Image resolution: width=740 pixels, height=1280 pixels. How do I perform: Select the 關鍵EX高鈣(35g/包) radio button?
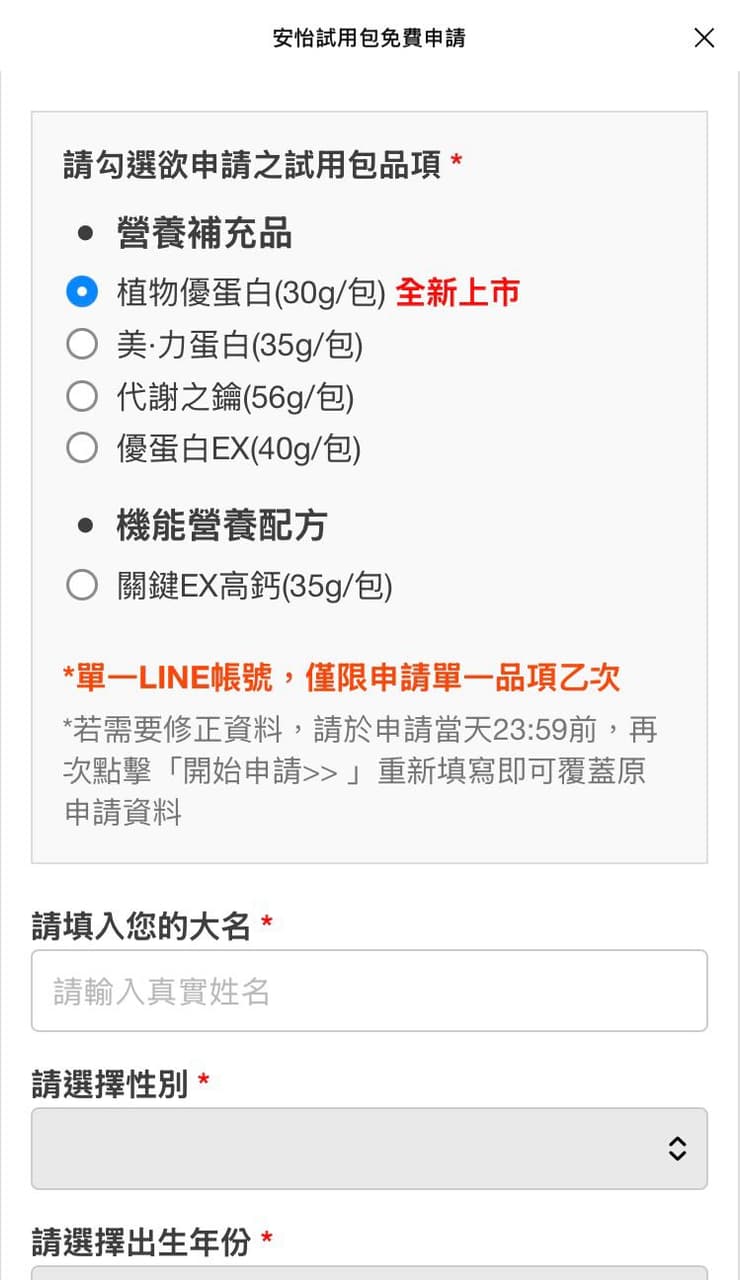(x=82, y=585)
